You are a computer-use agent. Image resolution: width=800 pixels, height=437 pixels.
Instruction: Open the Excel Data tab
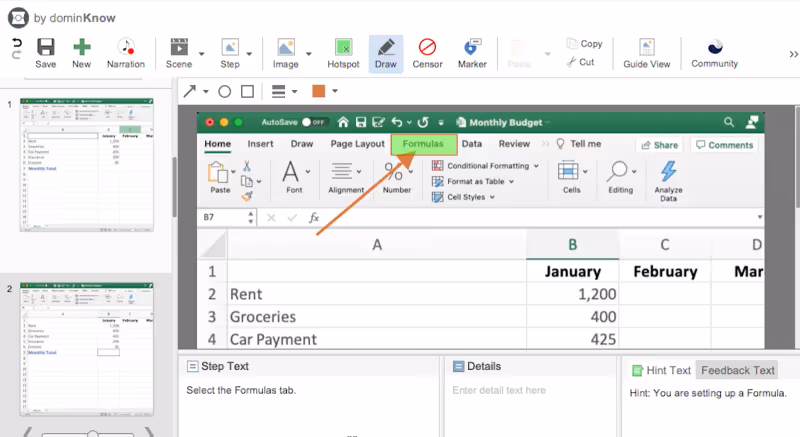(x=471, y=144)
